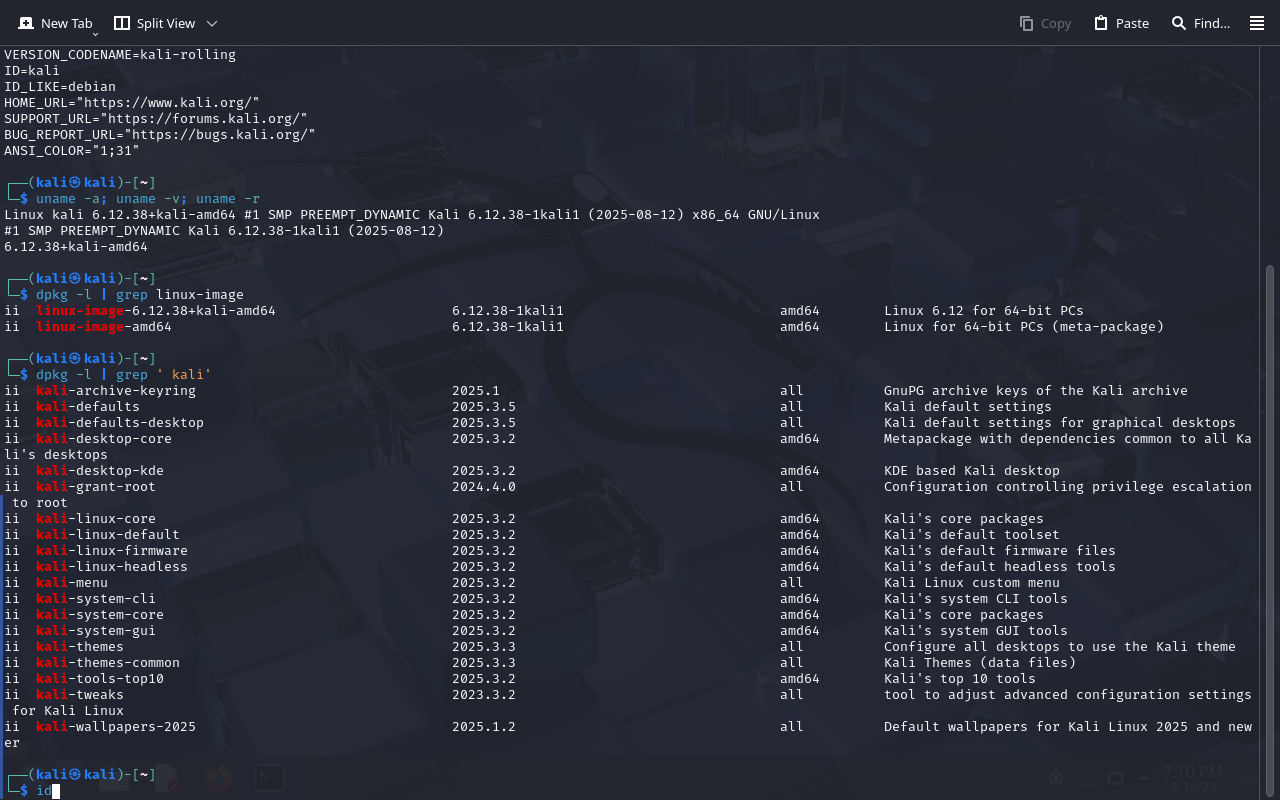
Task: Click the 'kali-menu' package name
Action: tap(72, 583)
